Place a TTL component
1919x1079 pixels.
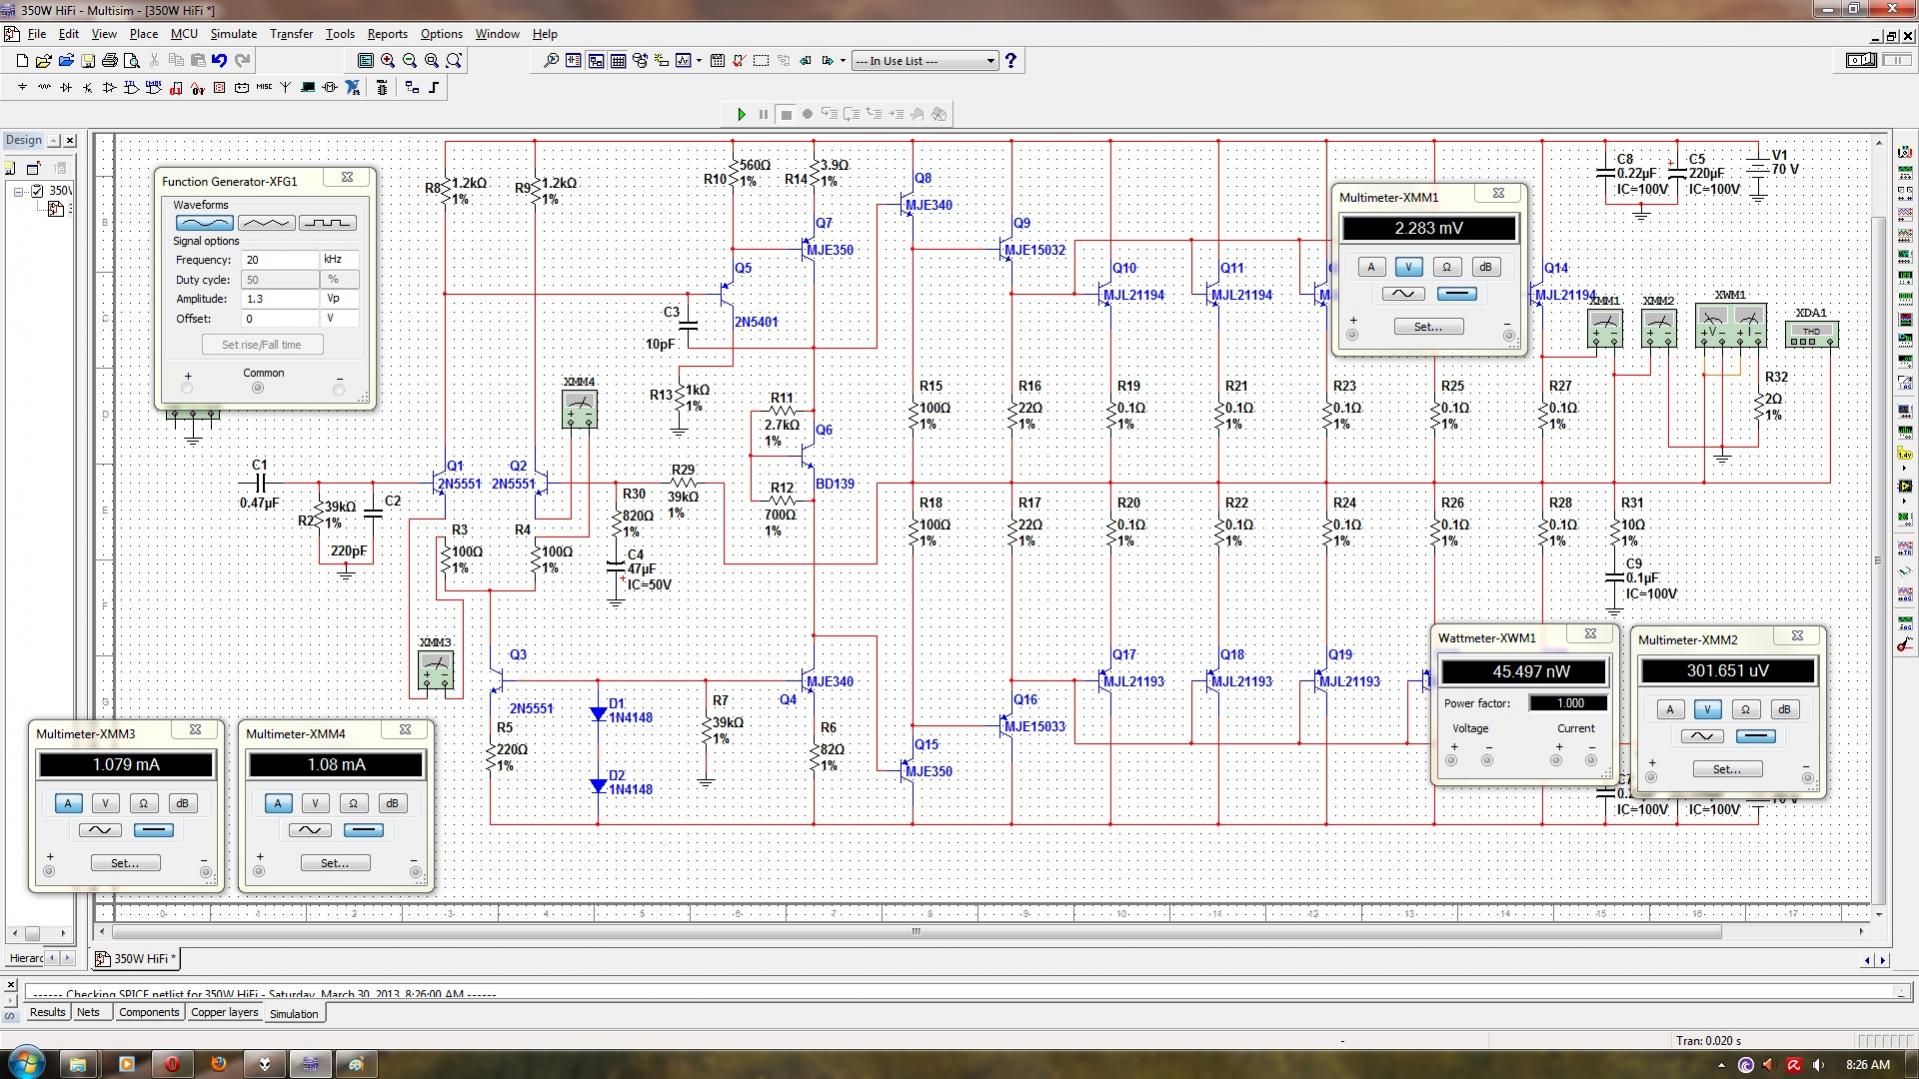[131, 88]
